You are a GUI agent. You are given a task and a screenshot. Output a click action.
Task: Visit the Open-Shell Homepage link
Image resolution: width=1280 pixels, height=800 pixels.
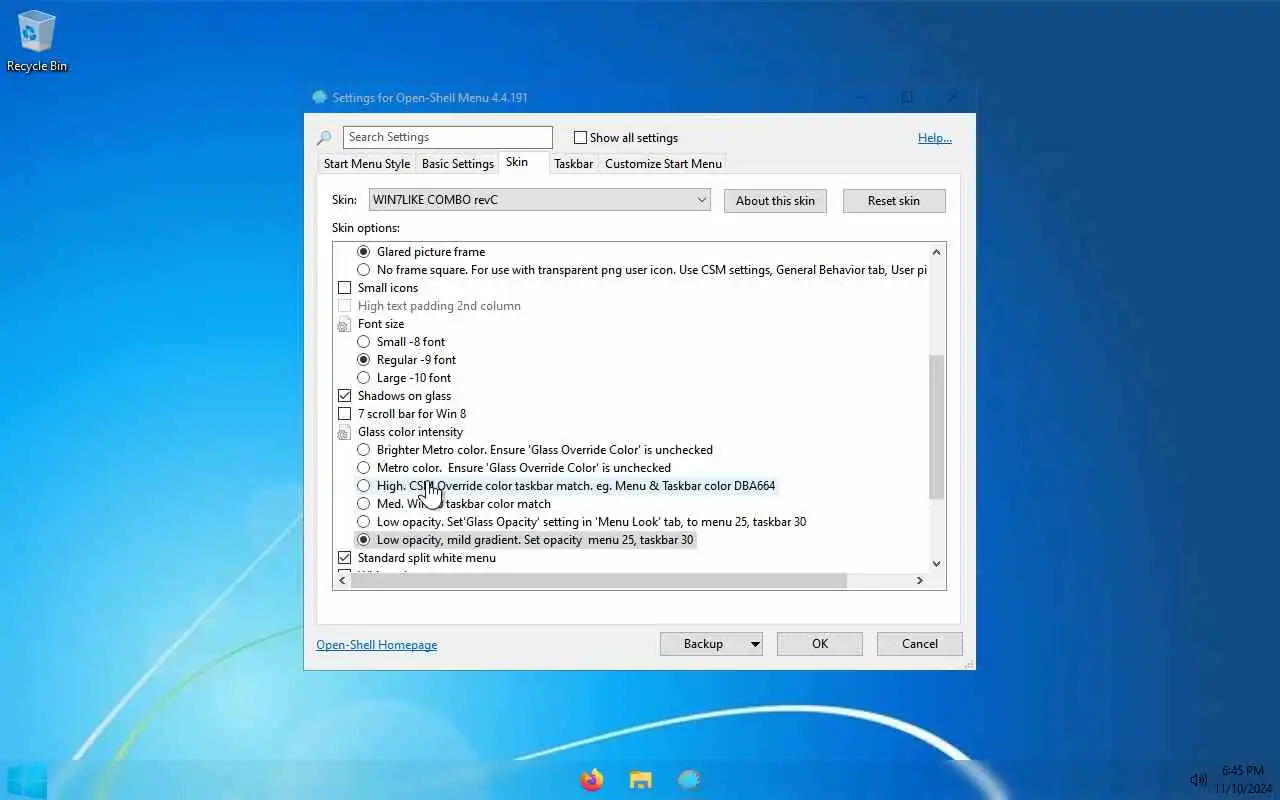(377, 645)
